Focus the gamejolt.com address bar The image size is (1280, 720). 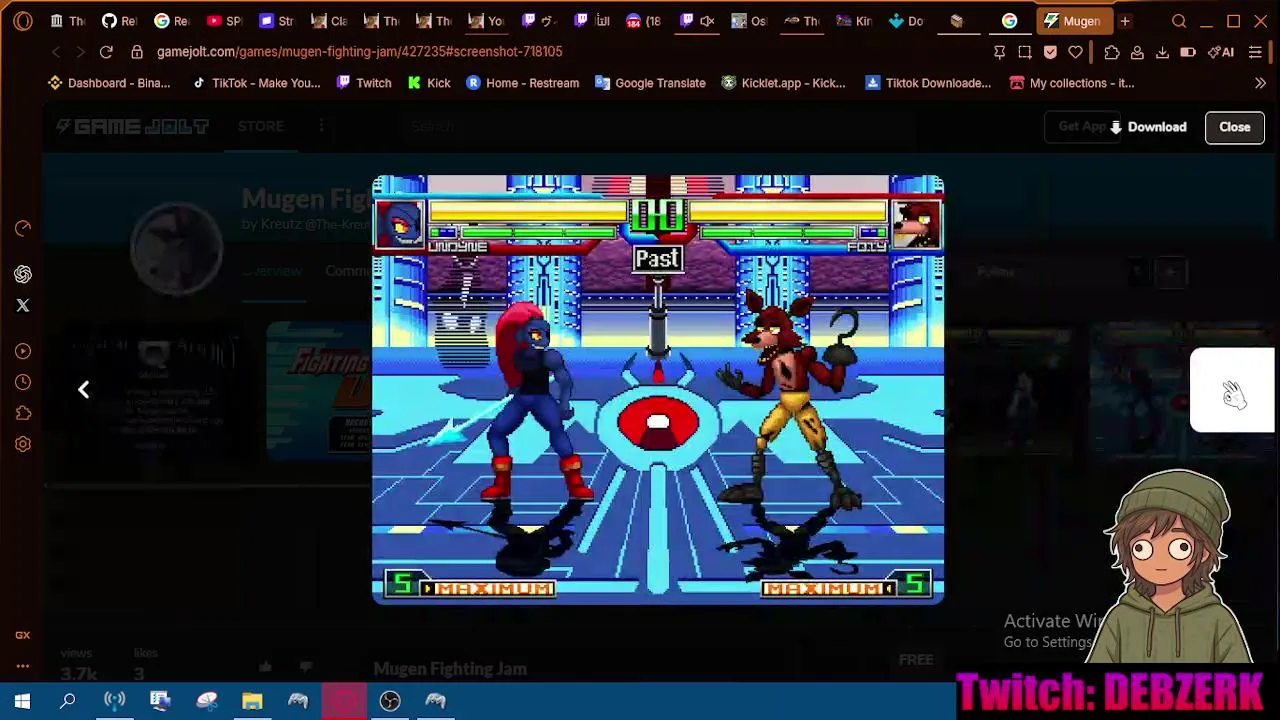pos(360,52)
